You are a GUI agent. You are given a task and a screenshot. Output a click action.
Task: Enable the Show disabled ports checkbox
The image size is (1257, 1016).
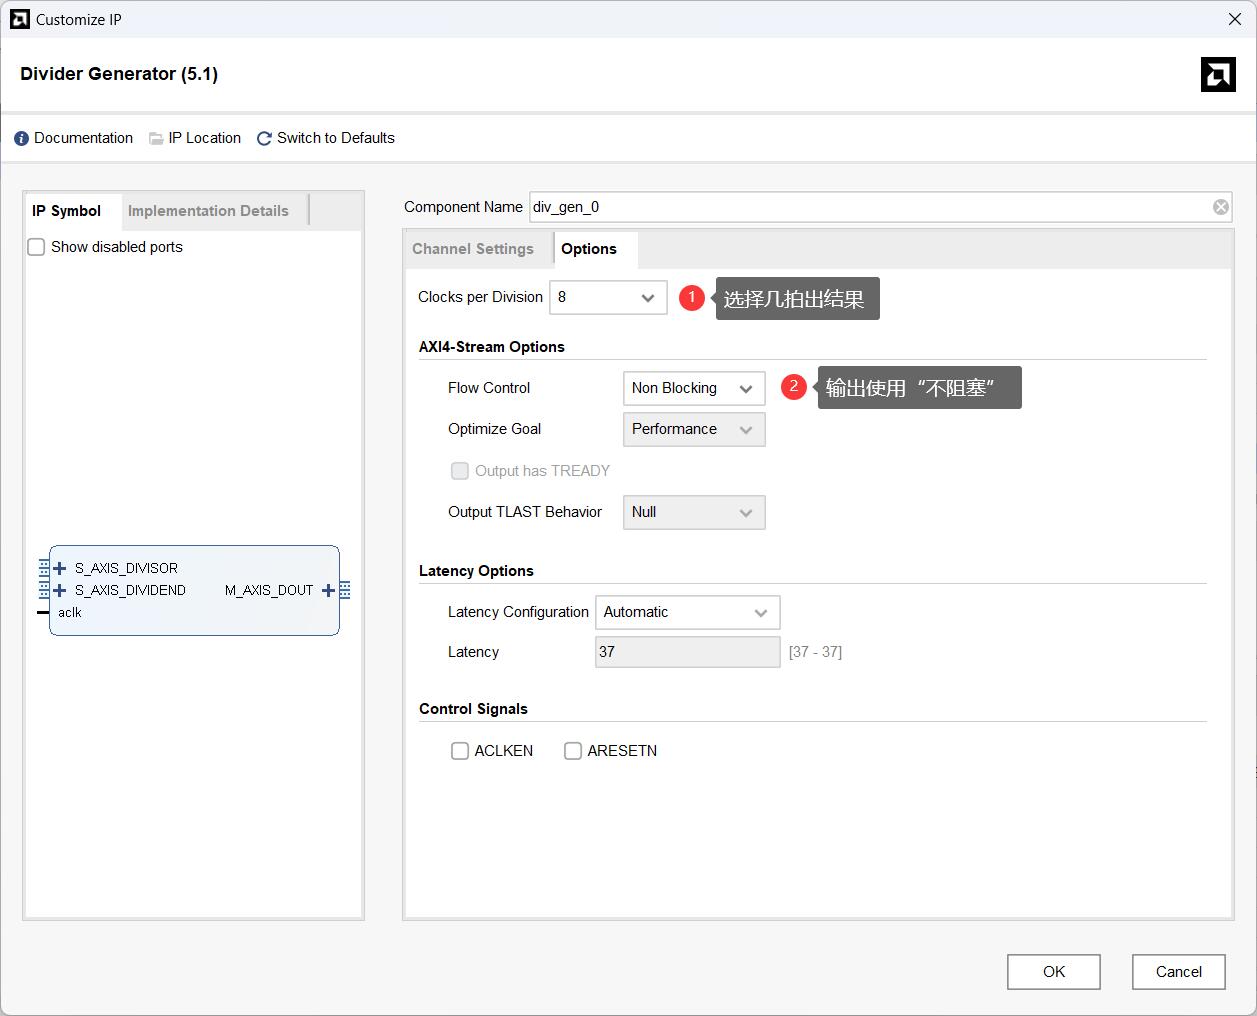tap(37, 247)
